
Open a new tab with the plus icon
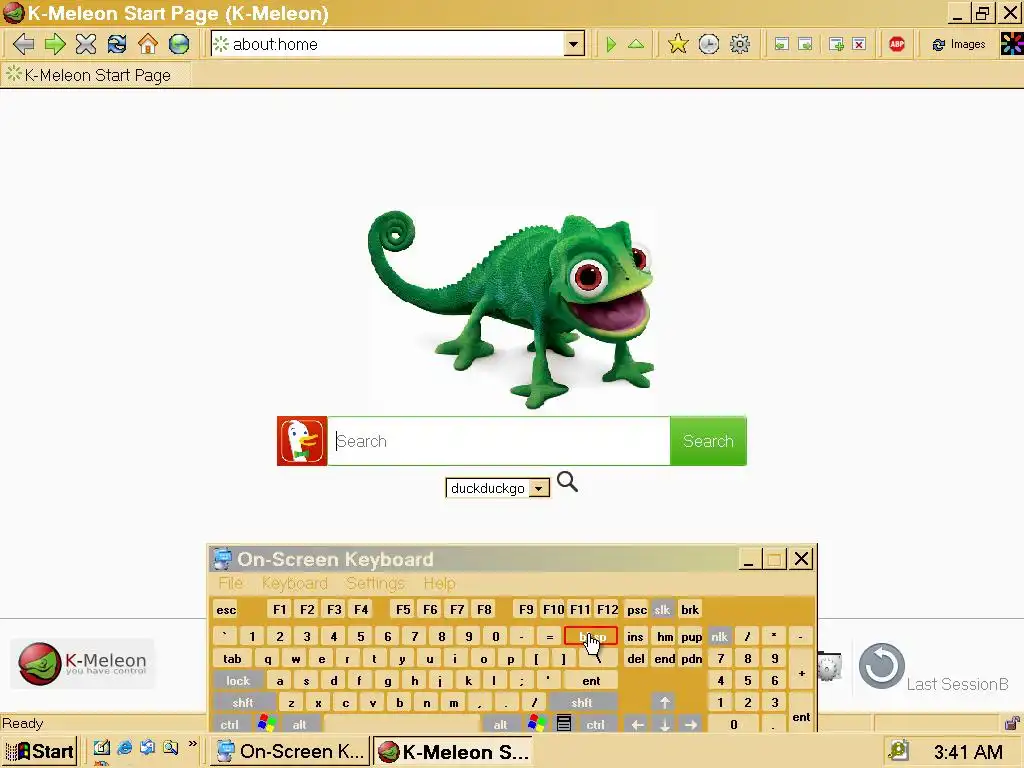coord(836,44)
